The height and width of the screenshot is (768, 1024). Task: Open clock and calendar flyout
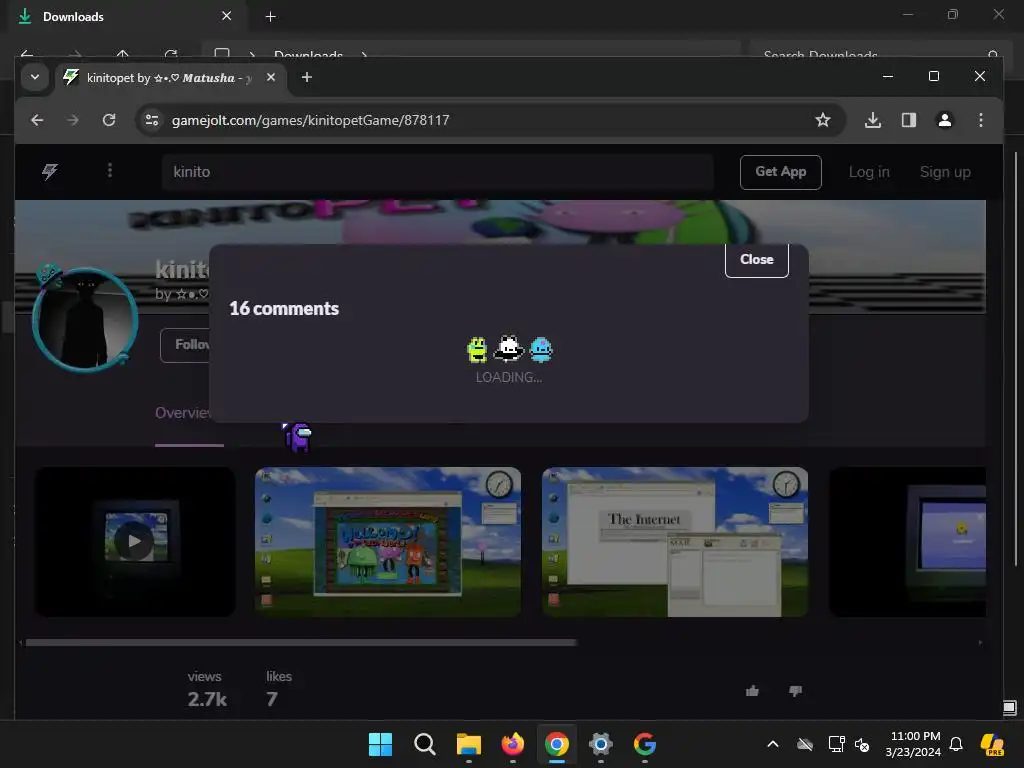point(913,744)
